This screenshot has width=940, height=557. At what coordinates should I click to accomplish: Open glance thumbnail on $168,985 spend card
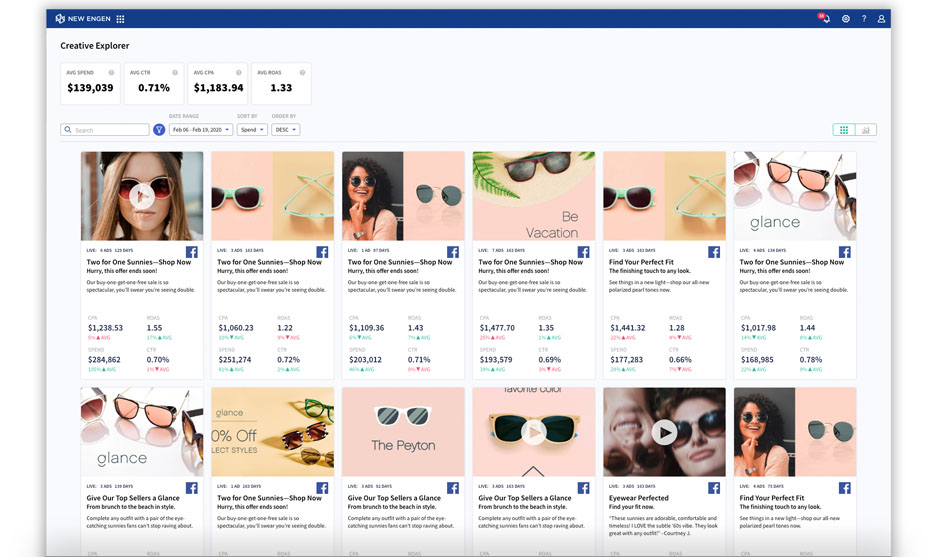(x=795, y=196)
